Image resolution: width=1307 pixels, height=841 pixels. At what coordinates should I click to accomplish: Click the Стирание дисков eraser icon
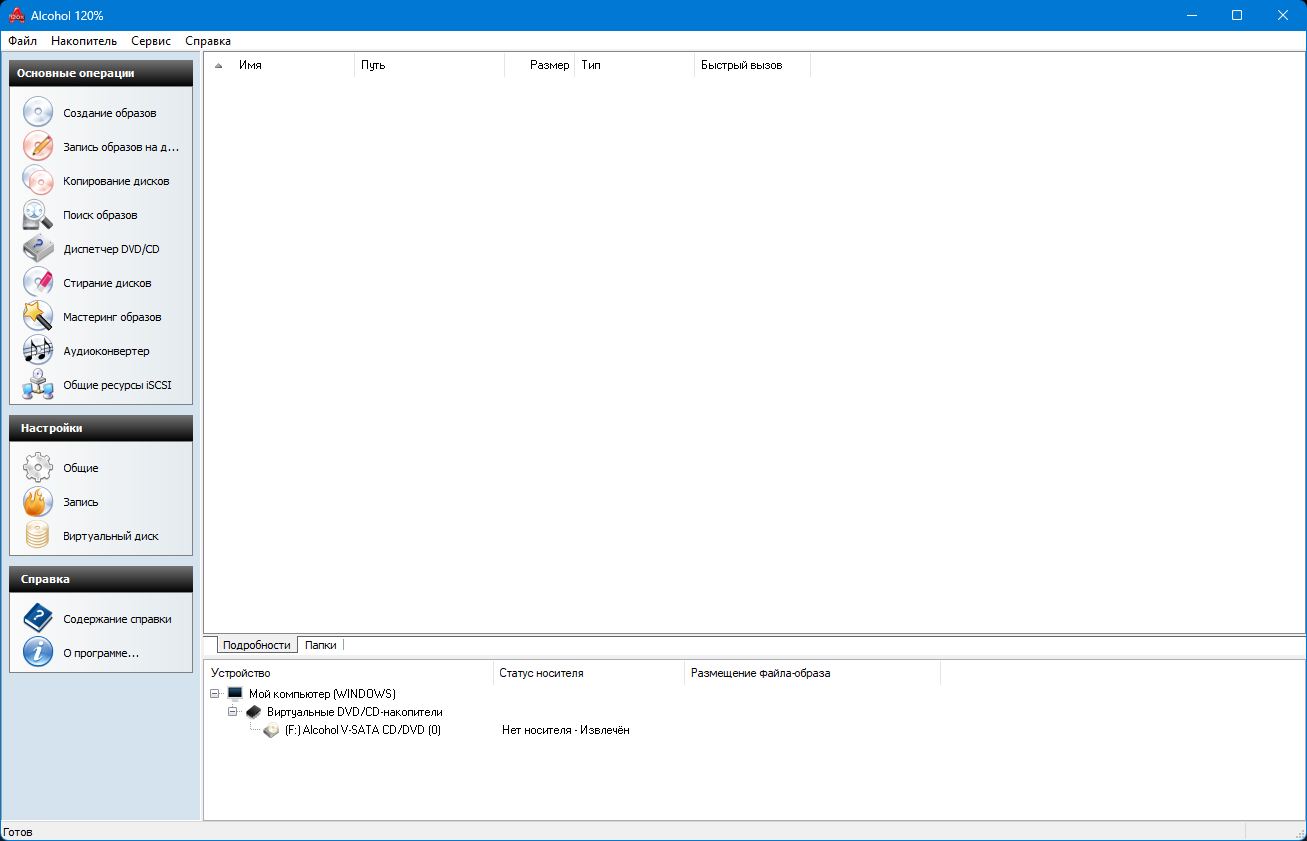coord(38,282)
